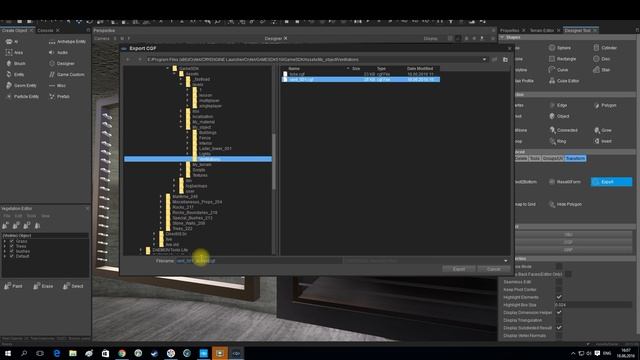640x360 pixels.
Task: Choose Geom Entity in Create Object
Action: click(x=21, y=86)
